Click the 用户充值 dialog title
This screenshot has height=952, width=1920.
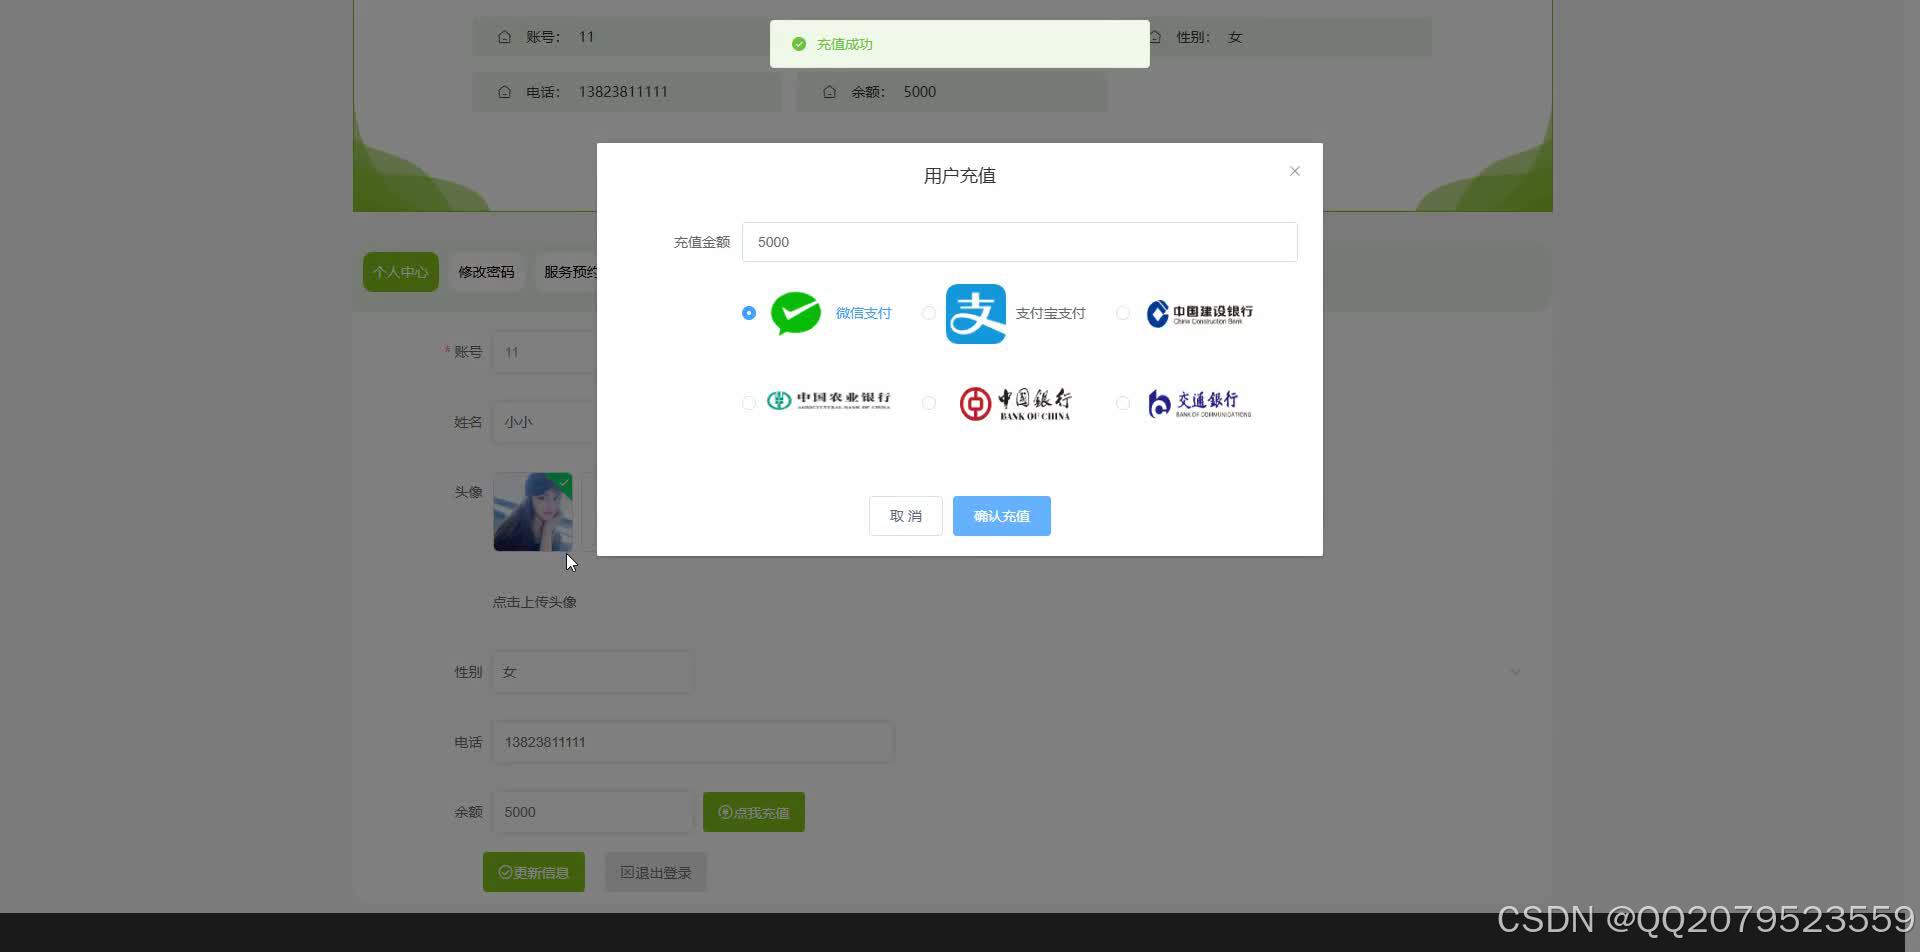click(x=960, y=176)
